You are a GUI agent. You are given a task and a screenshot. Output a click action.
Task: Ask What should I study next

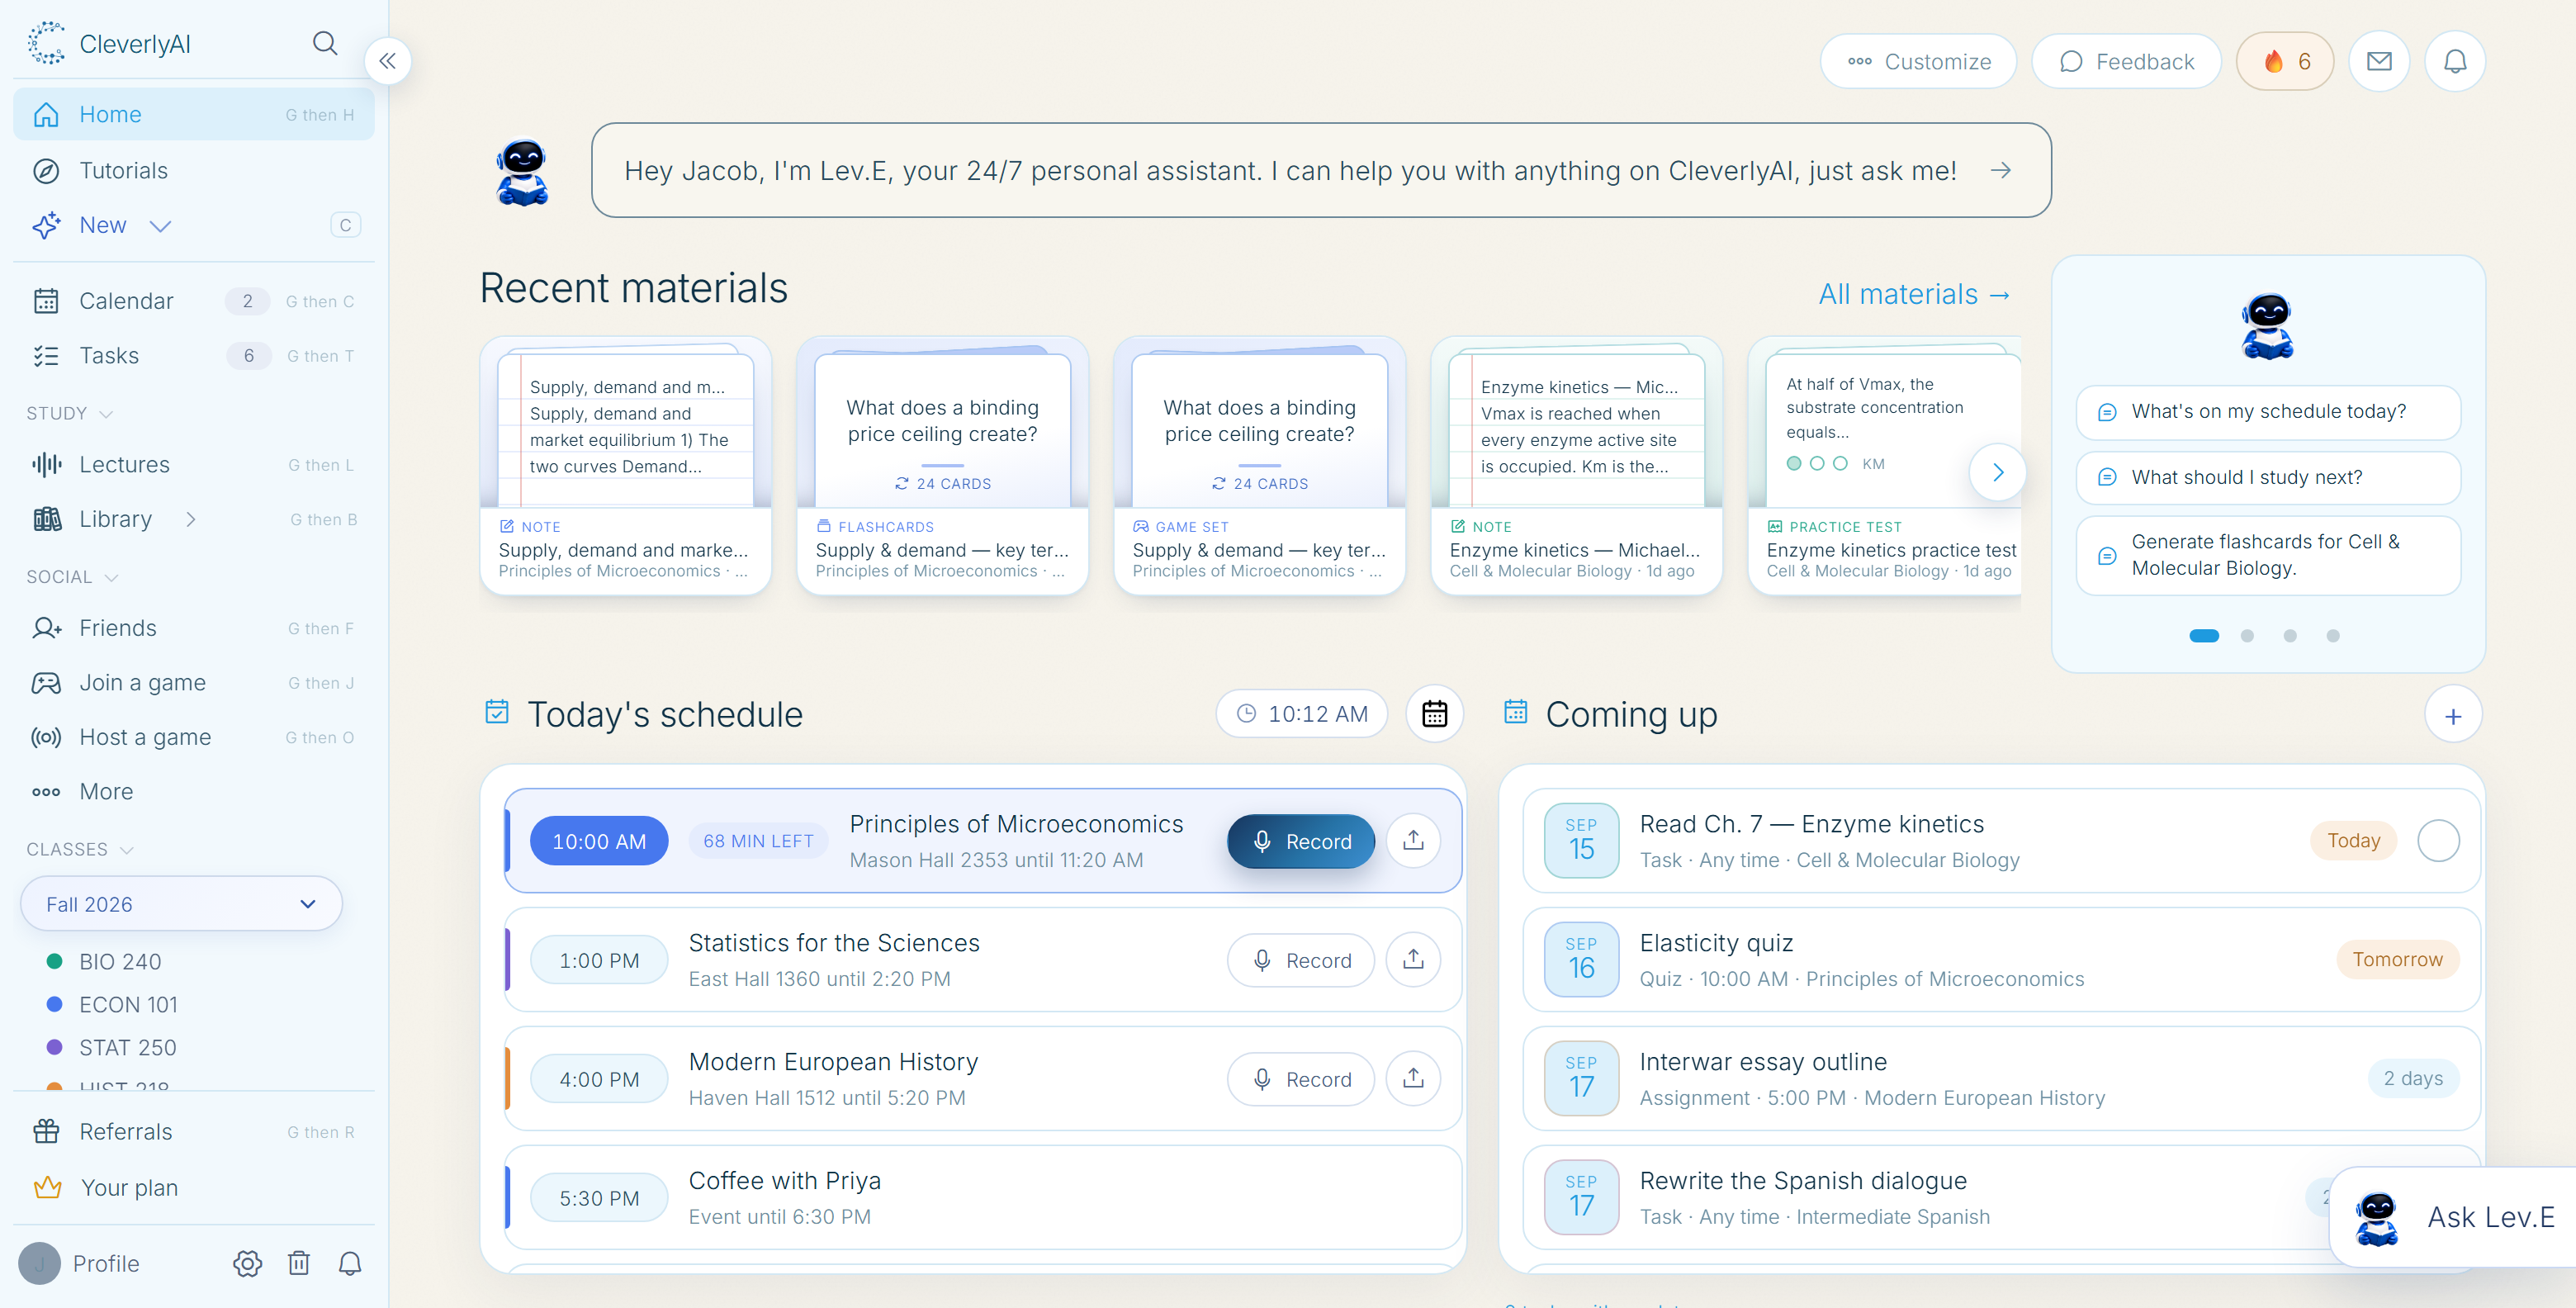point(2268,477)
